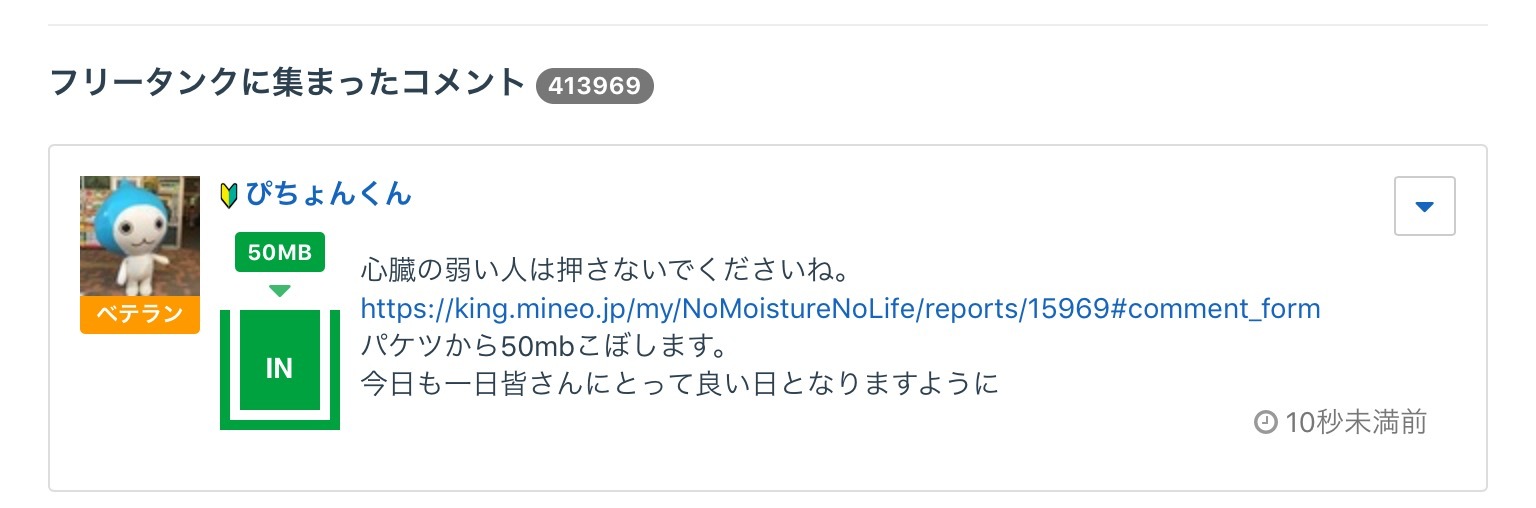Open ぴちょんくん's avatar image
Image resolution: width=1536 pixels, height=508 pixels.
140,236
